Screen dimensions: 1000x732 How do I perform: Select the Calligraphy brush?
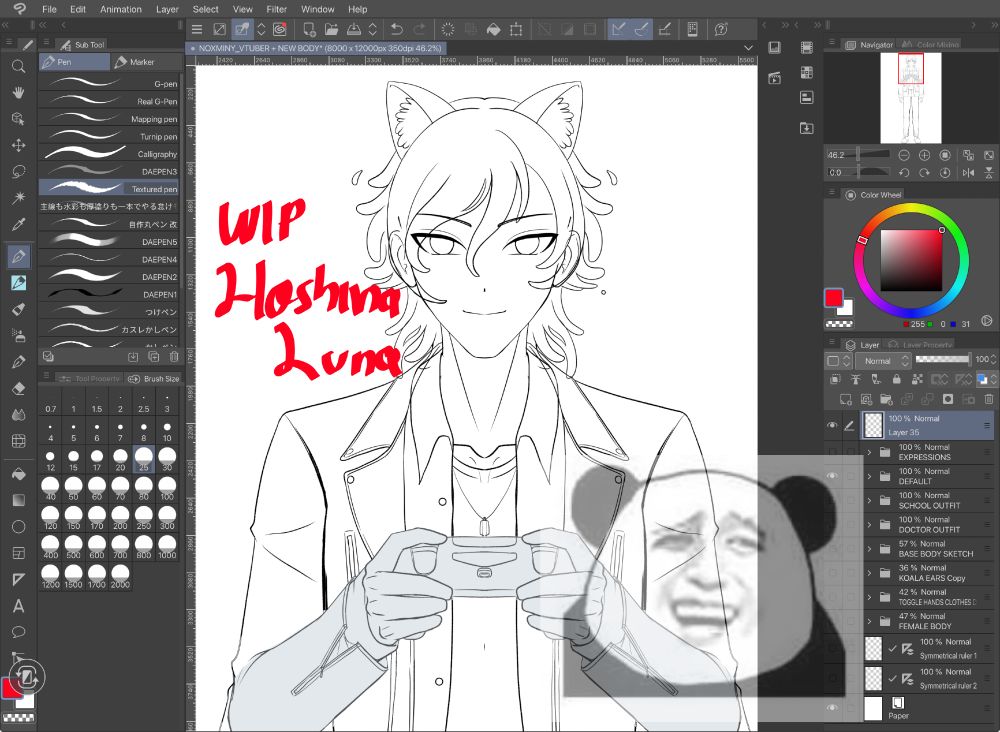click(x=110, y=154)
